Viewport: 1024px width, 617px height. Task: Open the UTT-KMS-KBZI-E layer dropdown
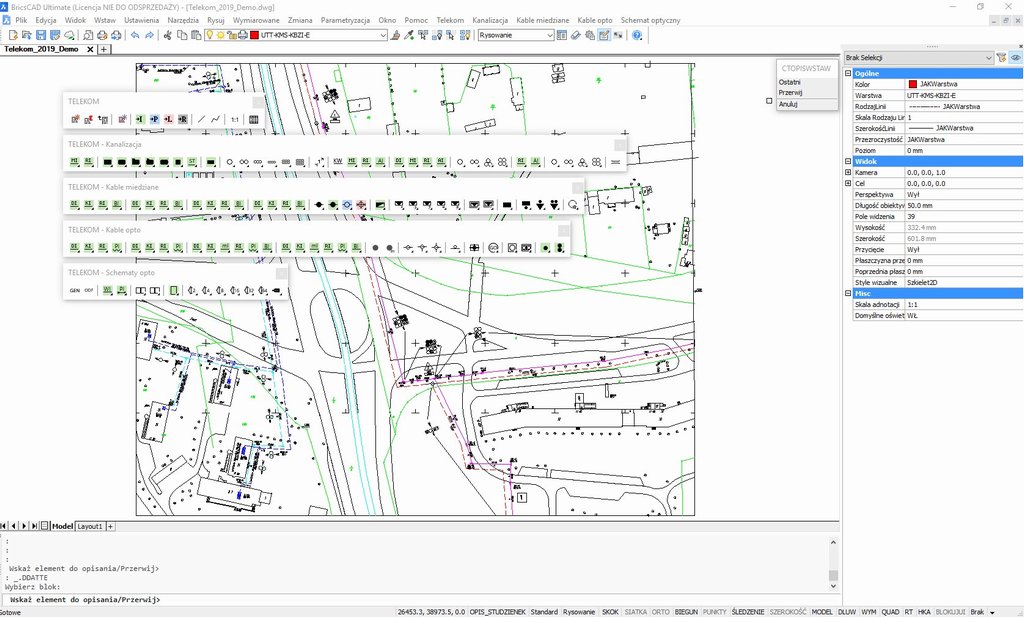pyautogui.click(x=383, y=35)
